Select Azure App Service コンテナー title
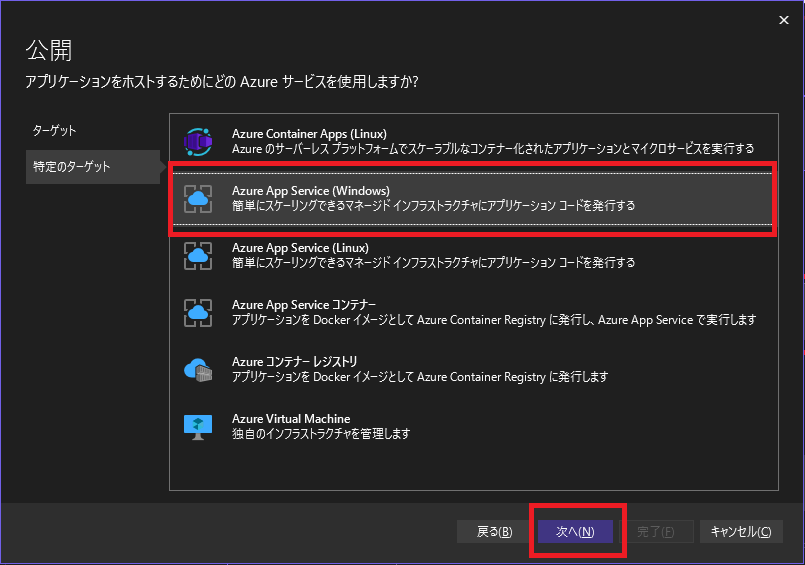 tap(304, 305)
